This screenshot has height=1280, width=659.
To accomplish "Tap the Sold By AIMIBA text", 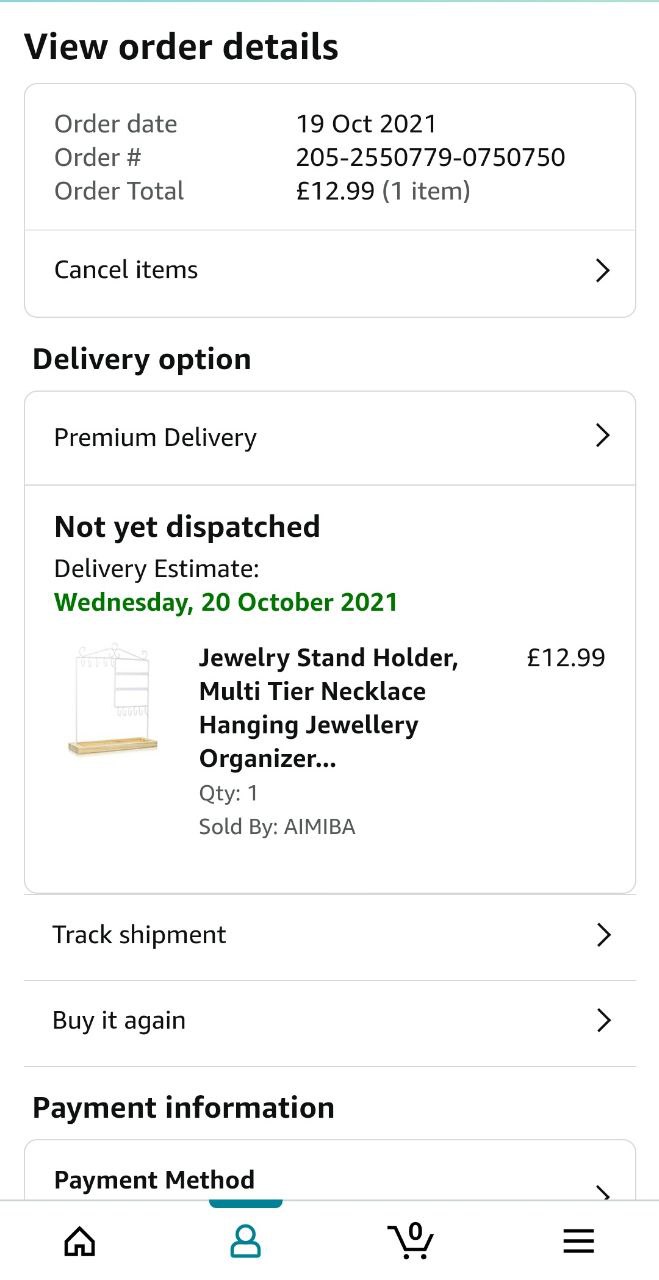I will 277,827.
